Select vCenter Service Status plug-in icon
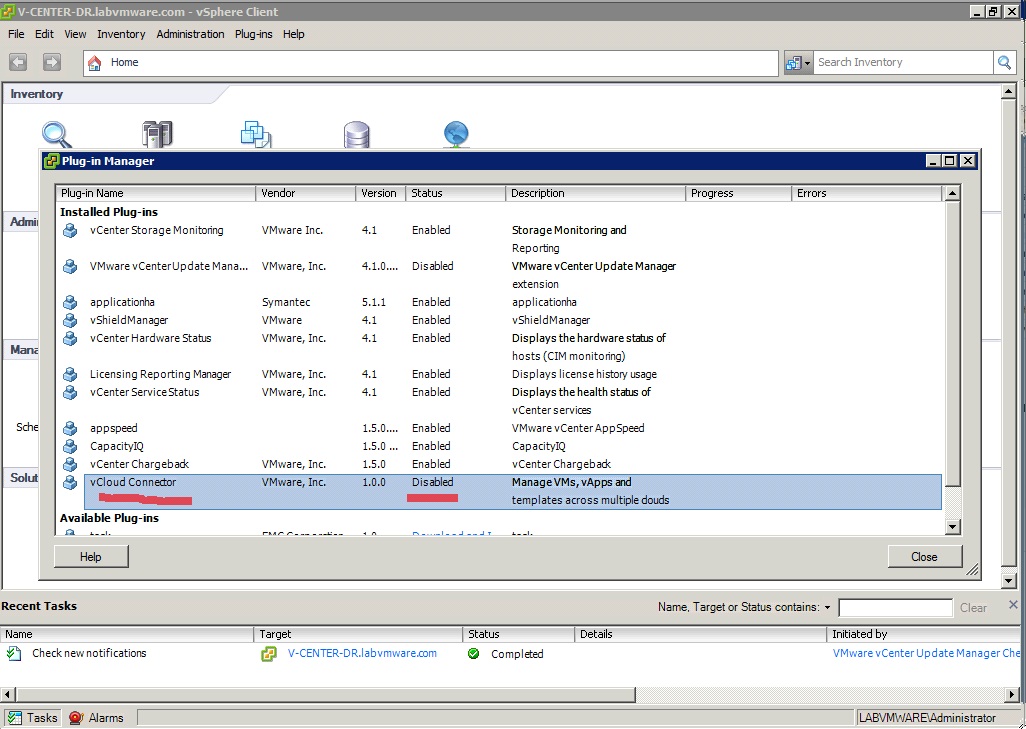The height and width of the screenshot is (729, 1026). (70, 392)
